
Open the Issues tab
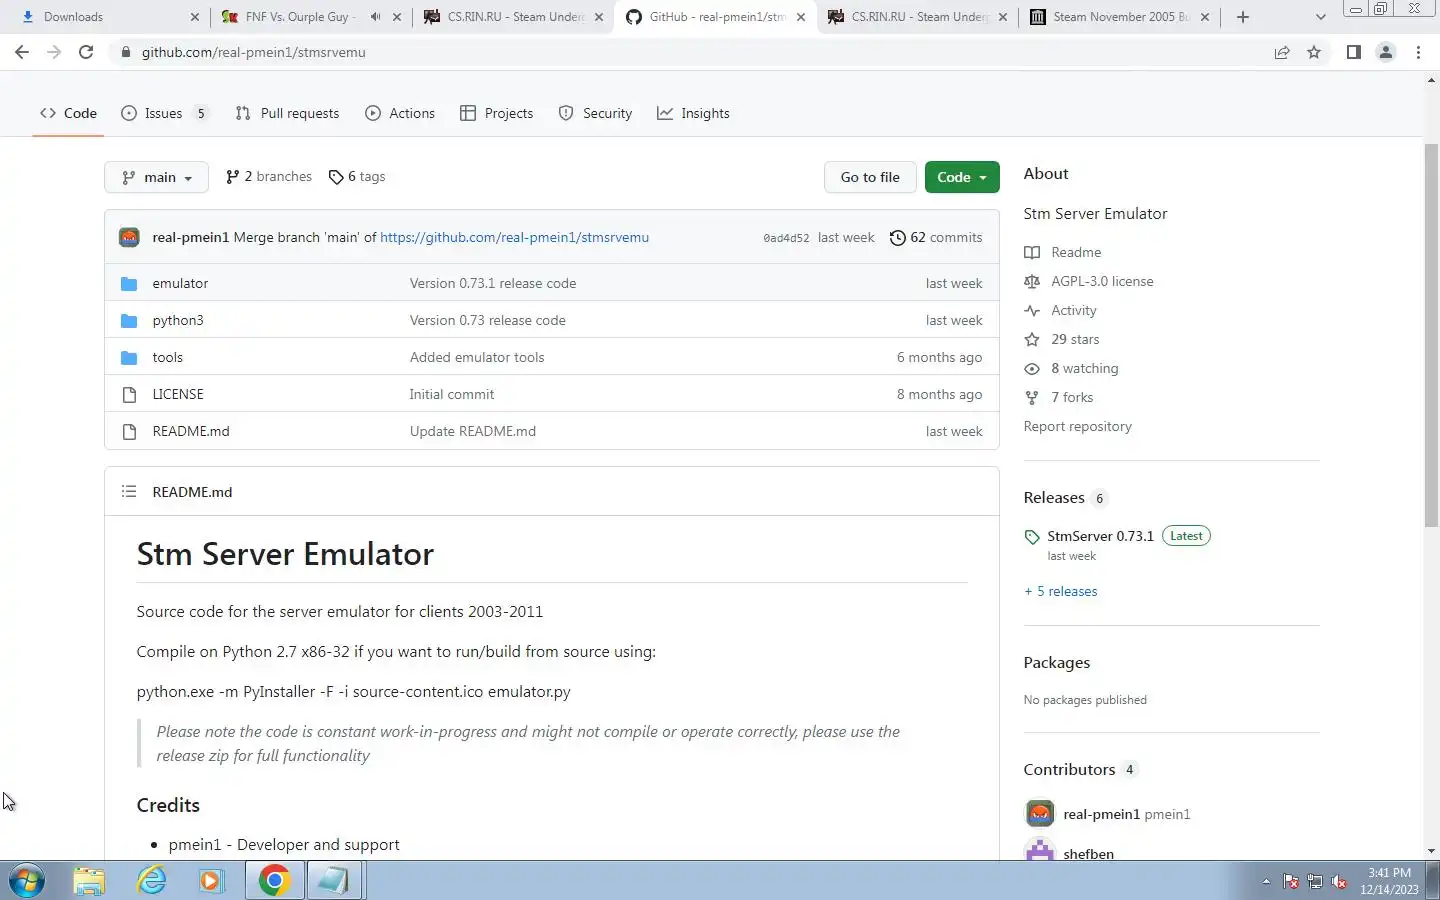click(165, 113)
